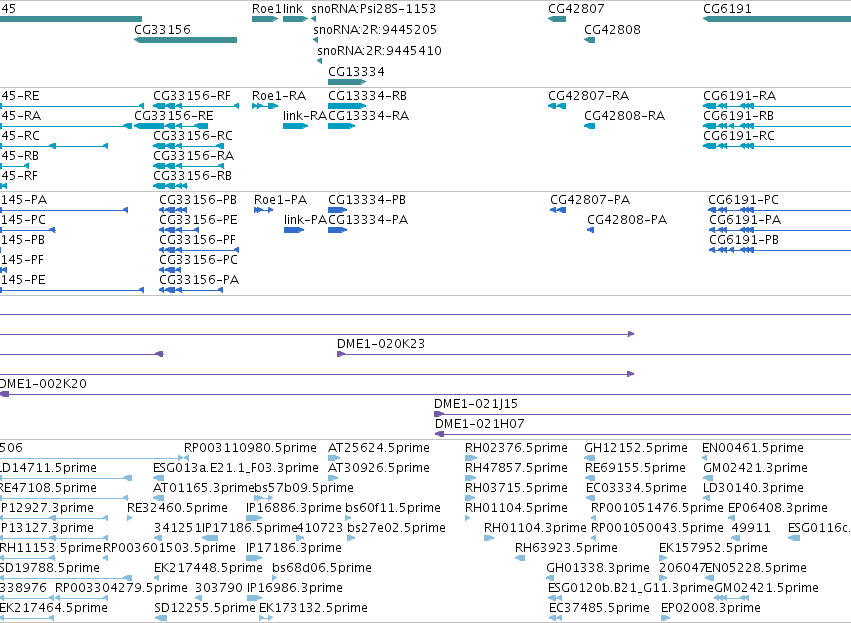Click protein CG33156-PC label
Viewport: 851px width, 623px height.
click(x=198, y=260)
